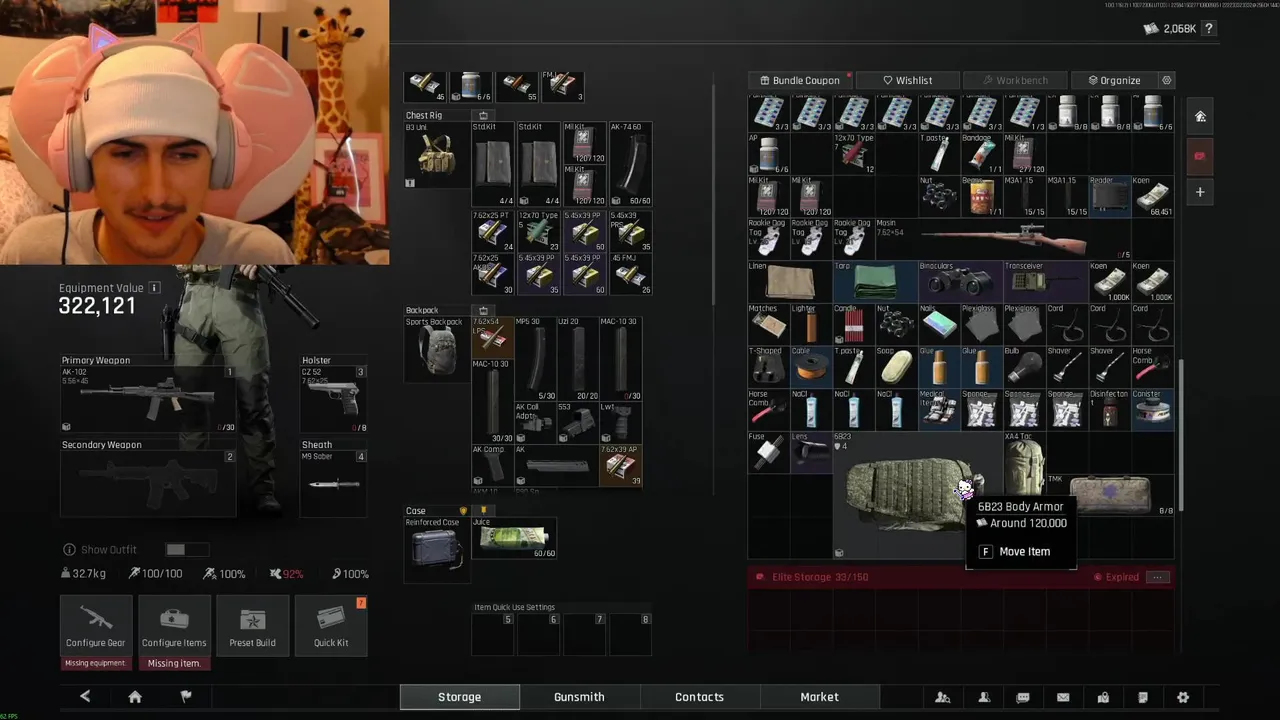The height and width of the screenshot is (720, 1280).
Task: Select the 7.62x39 AP ammo in backpack
Action: 620,466
